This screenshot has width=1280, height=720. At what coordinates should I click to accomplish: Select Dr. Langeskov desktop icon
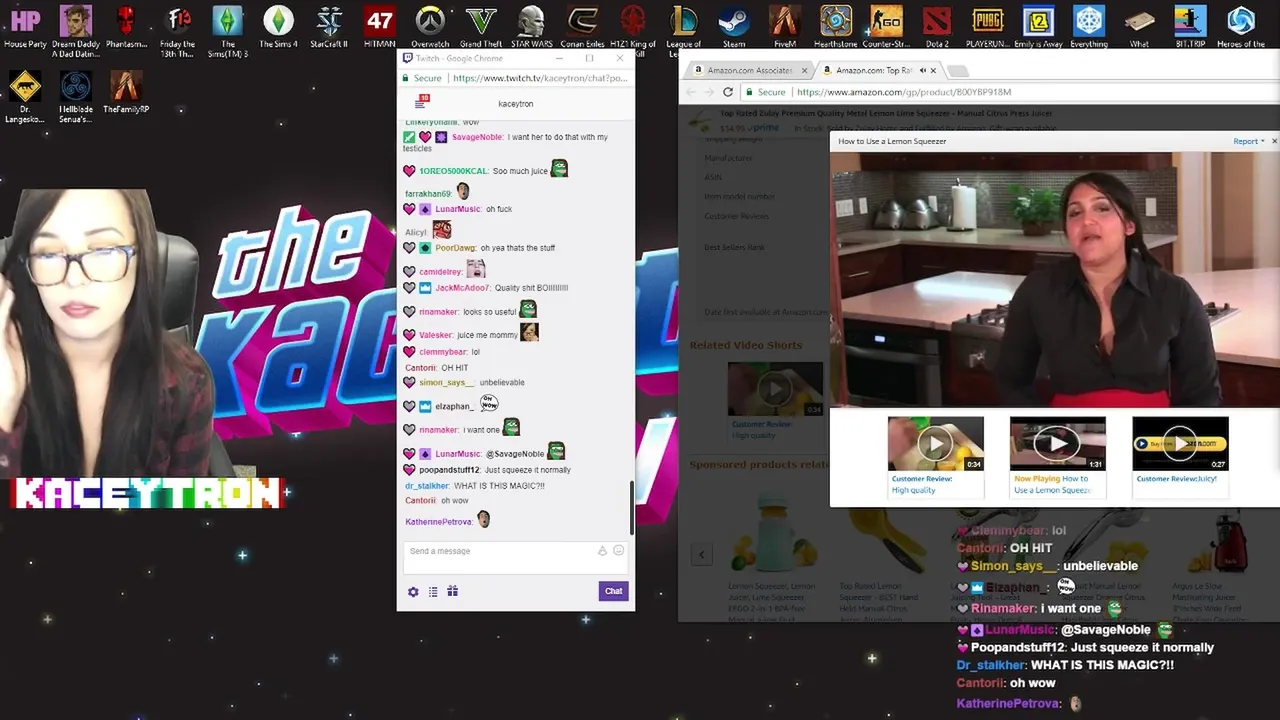25,97
